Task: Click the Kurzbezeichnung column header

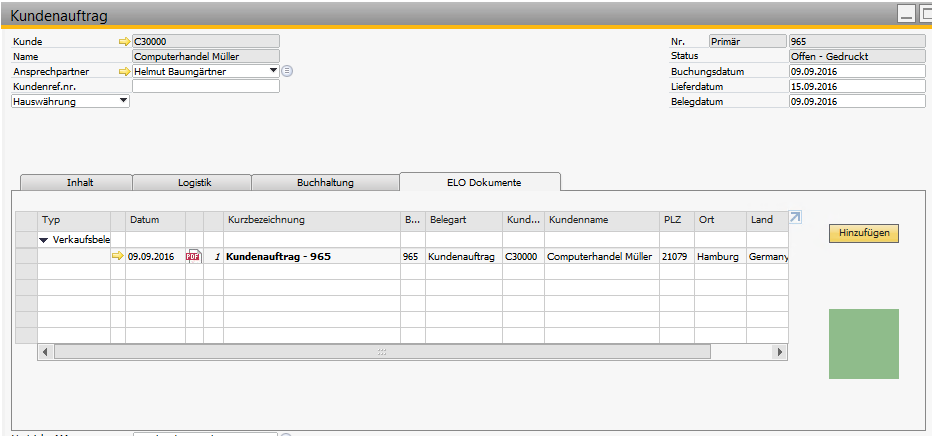Action: tap(312, 220)
